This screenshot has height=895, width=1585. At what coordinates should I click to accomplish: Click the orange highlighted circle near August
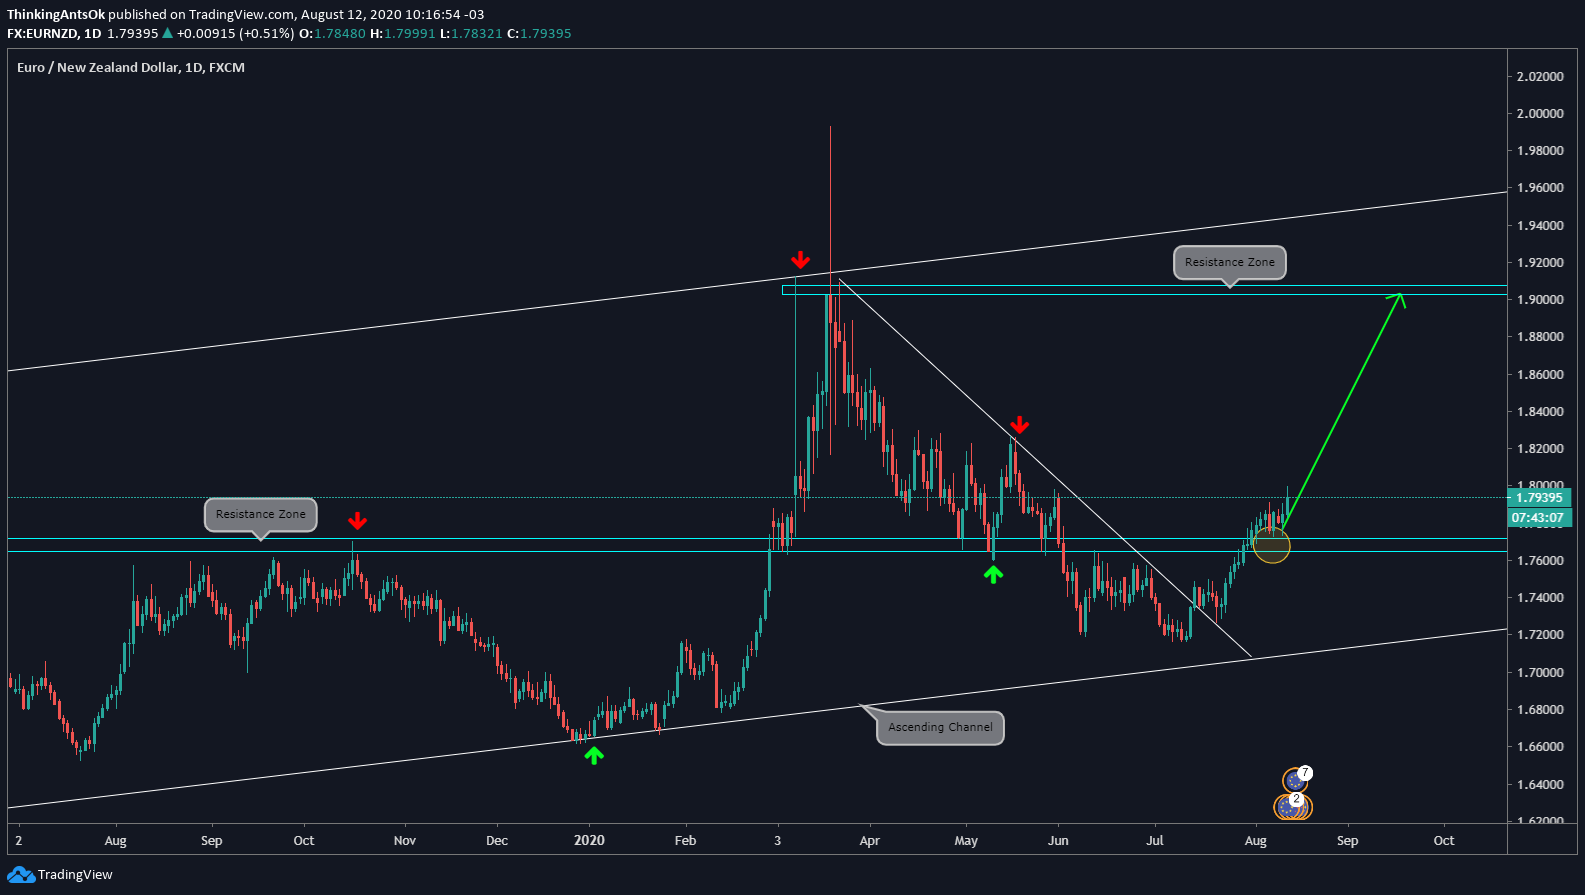pyautogui.click(x=1271, y=545)
